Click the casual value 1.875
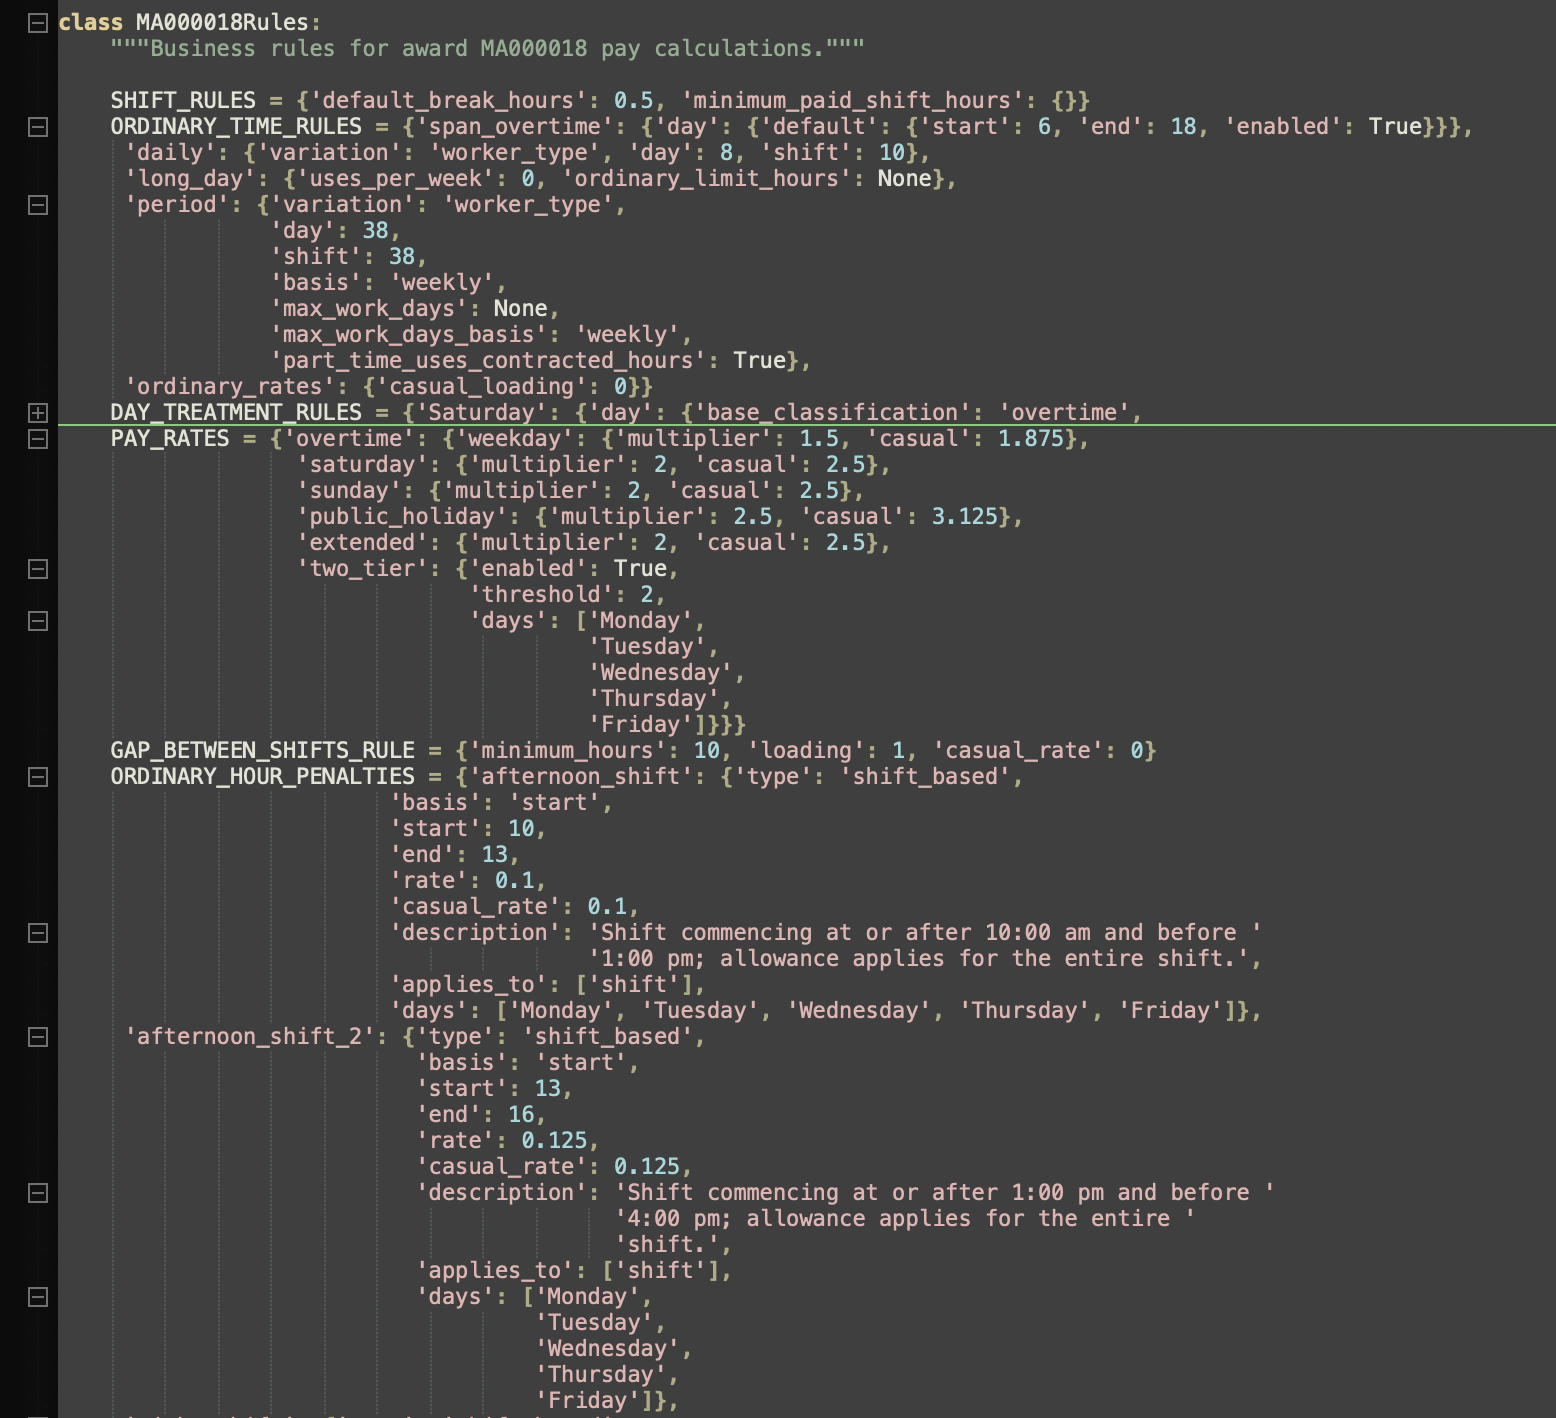The image size is (1556, 1418). tap(1031, 438)
